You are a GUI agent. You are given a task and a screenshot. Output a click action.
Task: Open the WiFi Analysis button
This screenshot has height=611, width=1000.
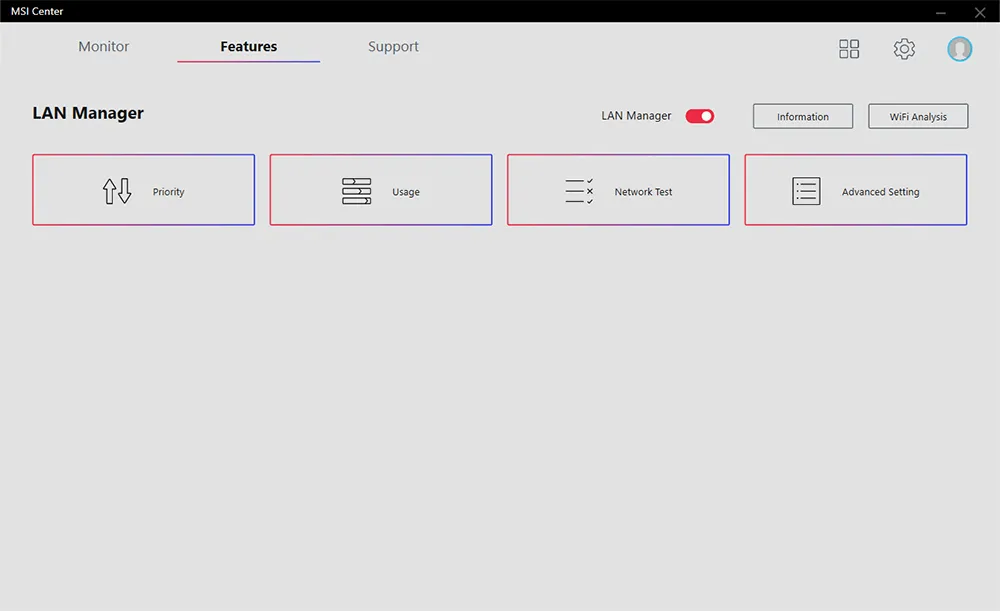tap(918, 117)
